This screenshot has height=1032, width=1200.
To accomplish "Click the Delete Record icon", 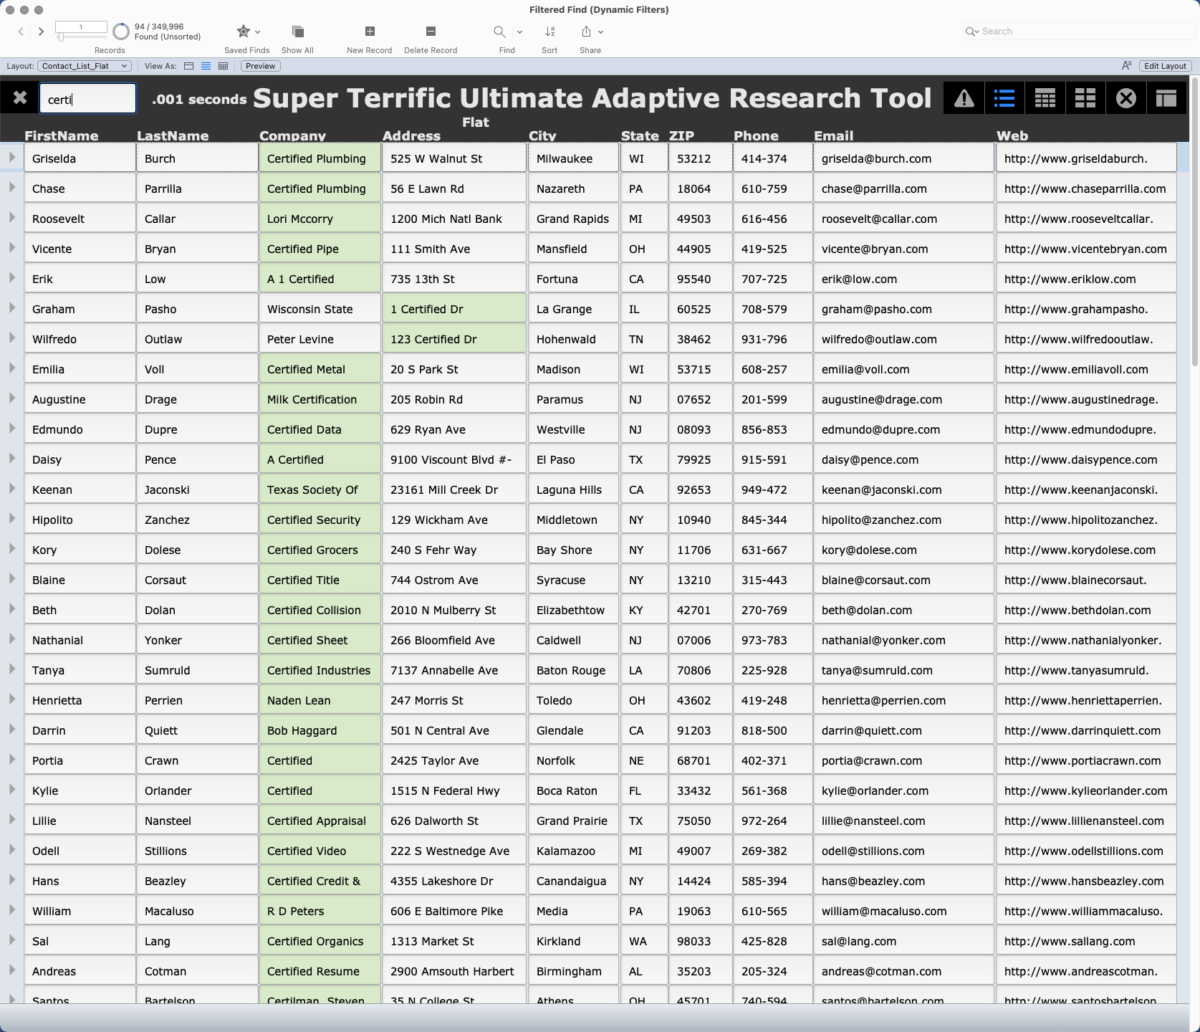I will [x=430, y=31].
